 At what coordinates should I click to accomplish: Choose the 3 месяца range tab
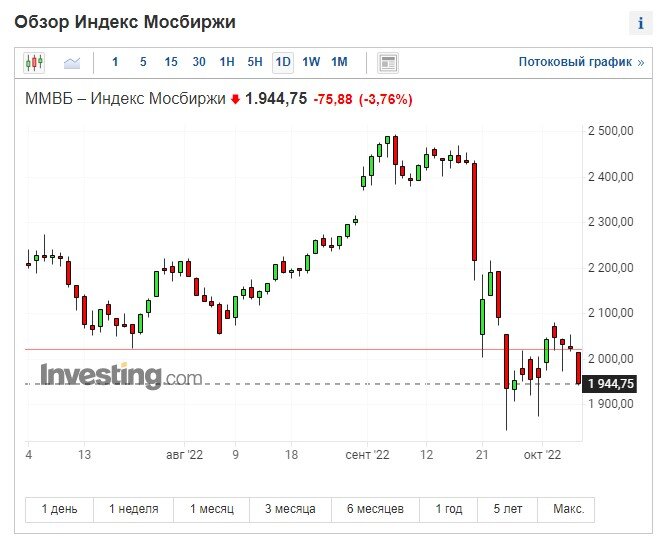(291, 509)
